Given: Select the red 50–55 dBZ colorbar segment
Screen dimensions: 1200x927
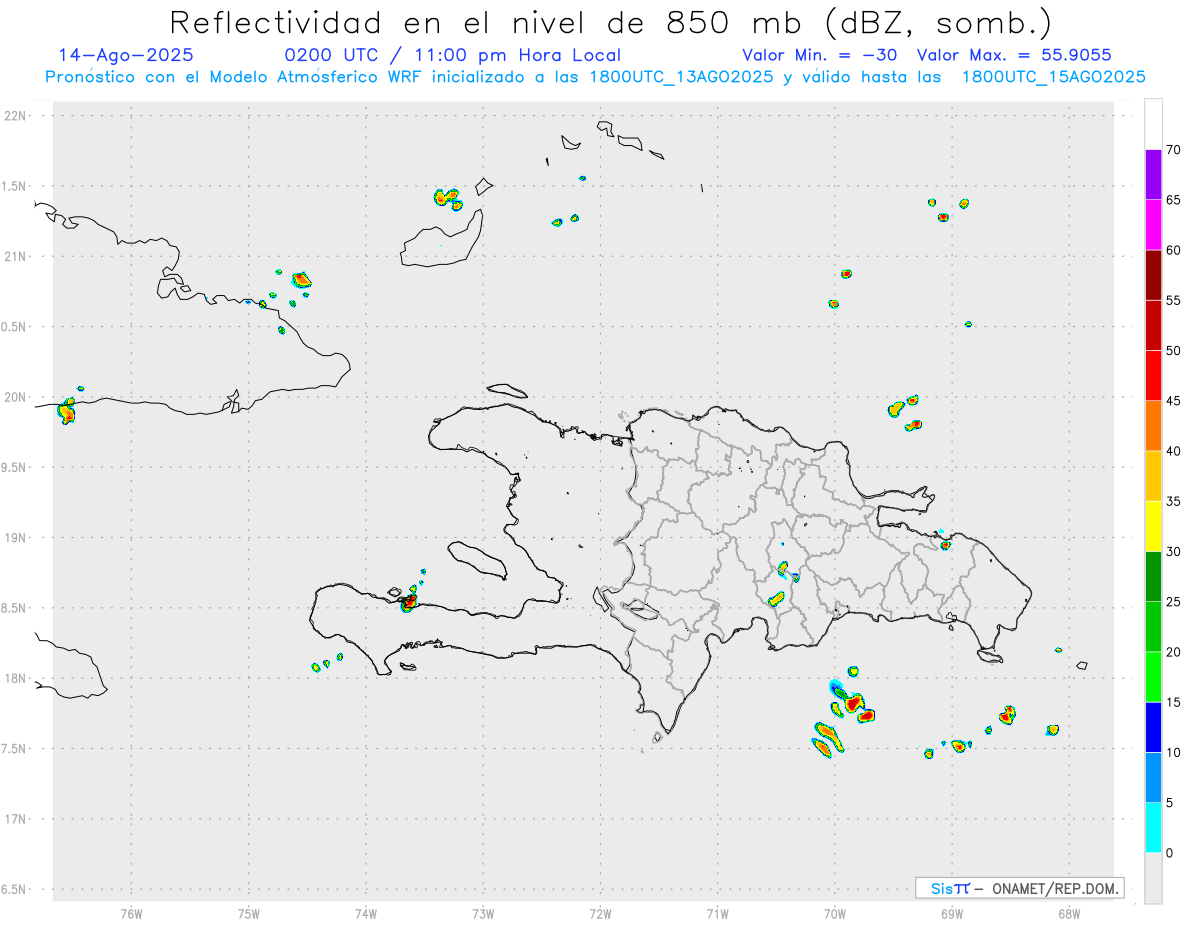Looking at the screenshot, I should [x=1153, y=325].
